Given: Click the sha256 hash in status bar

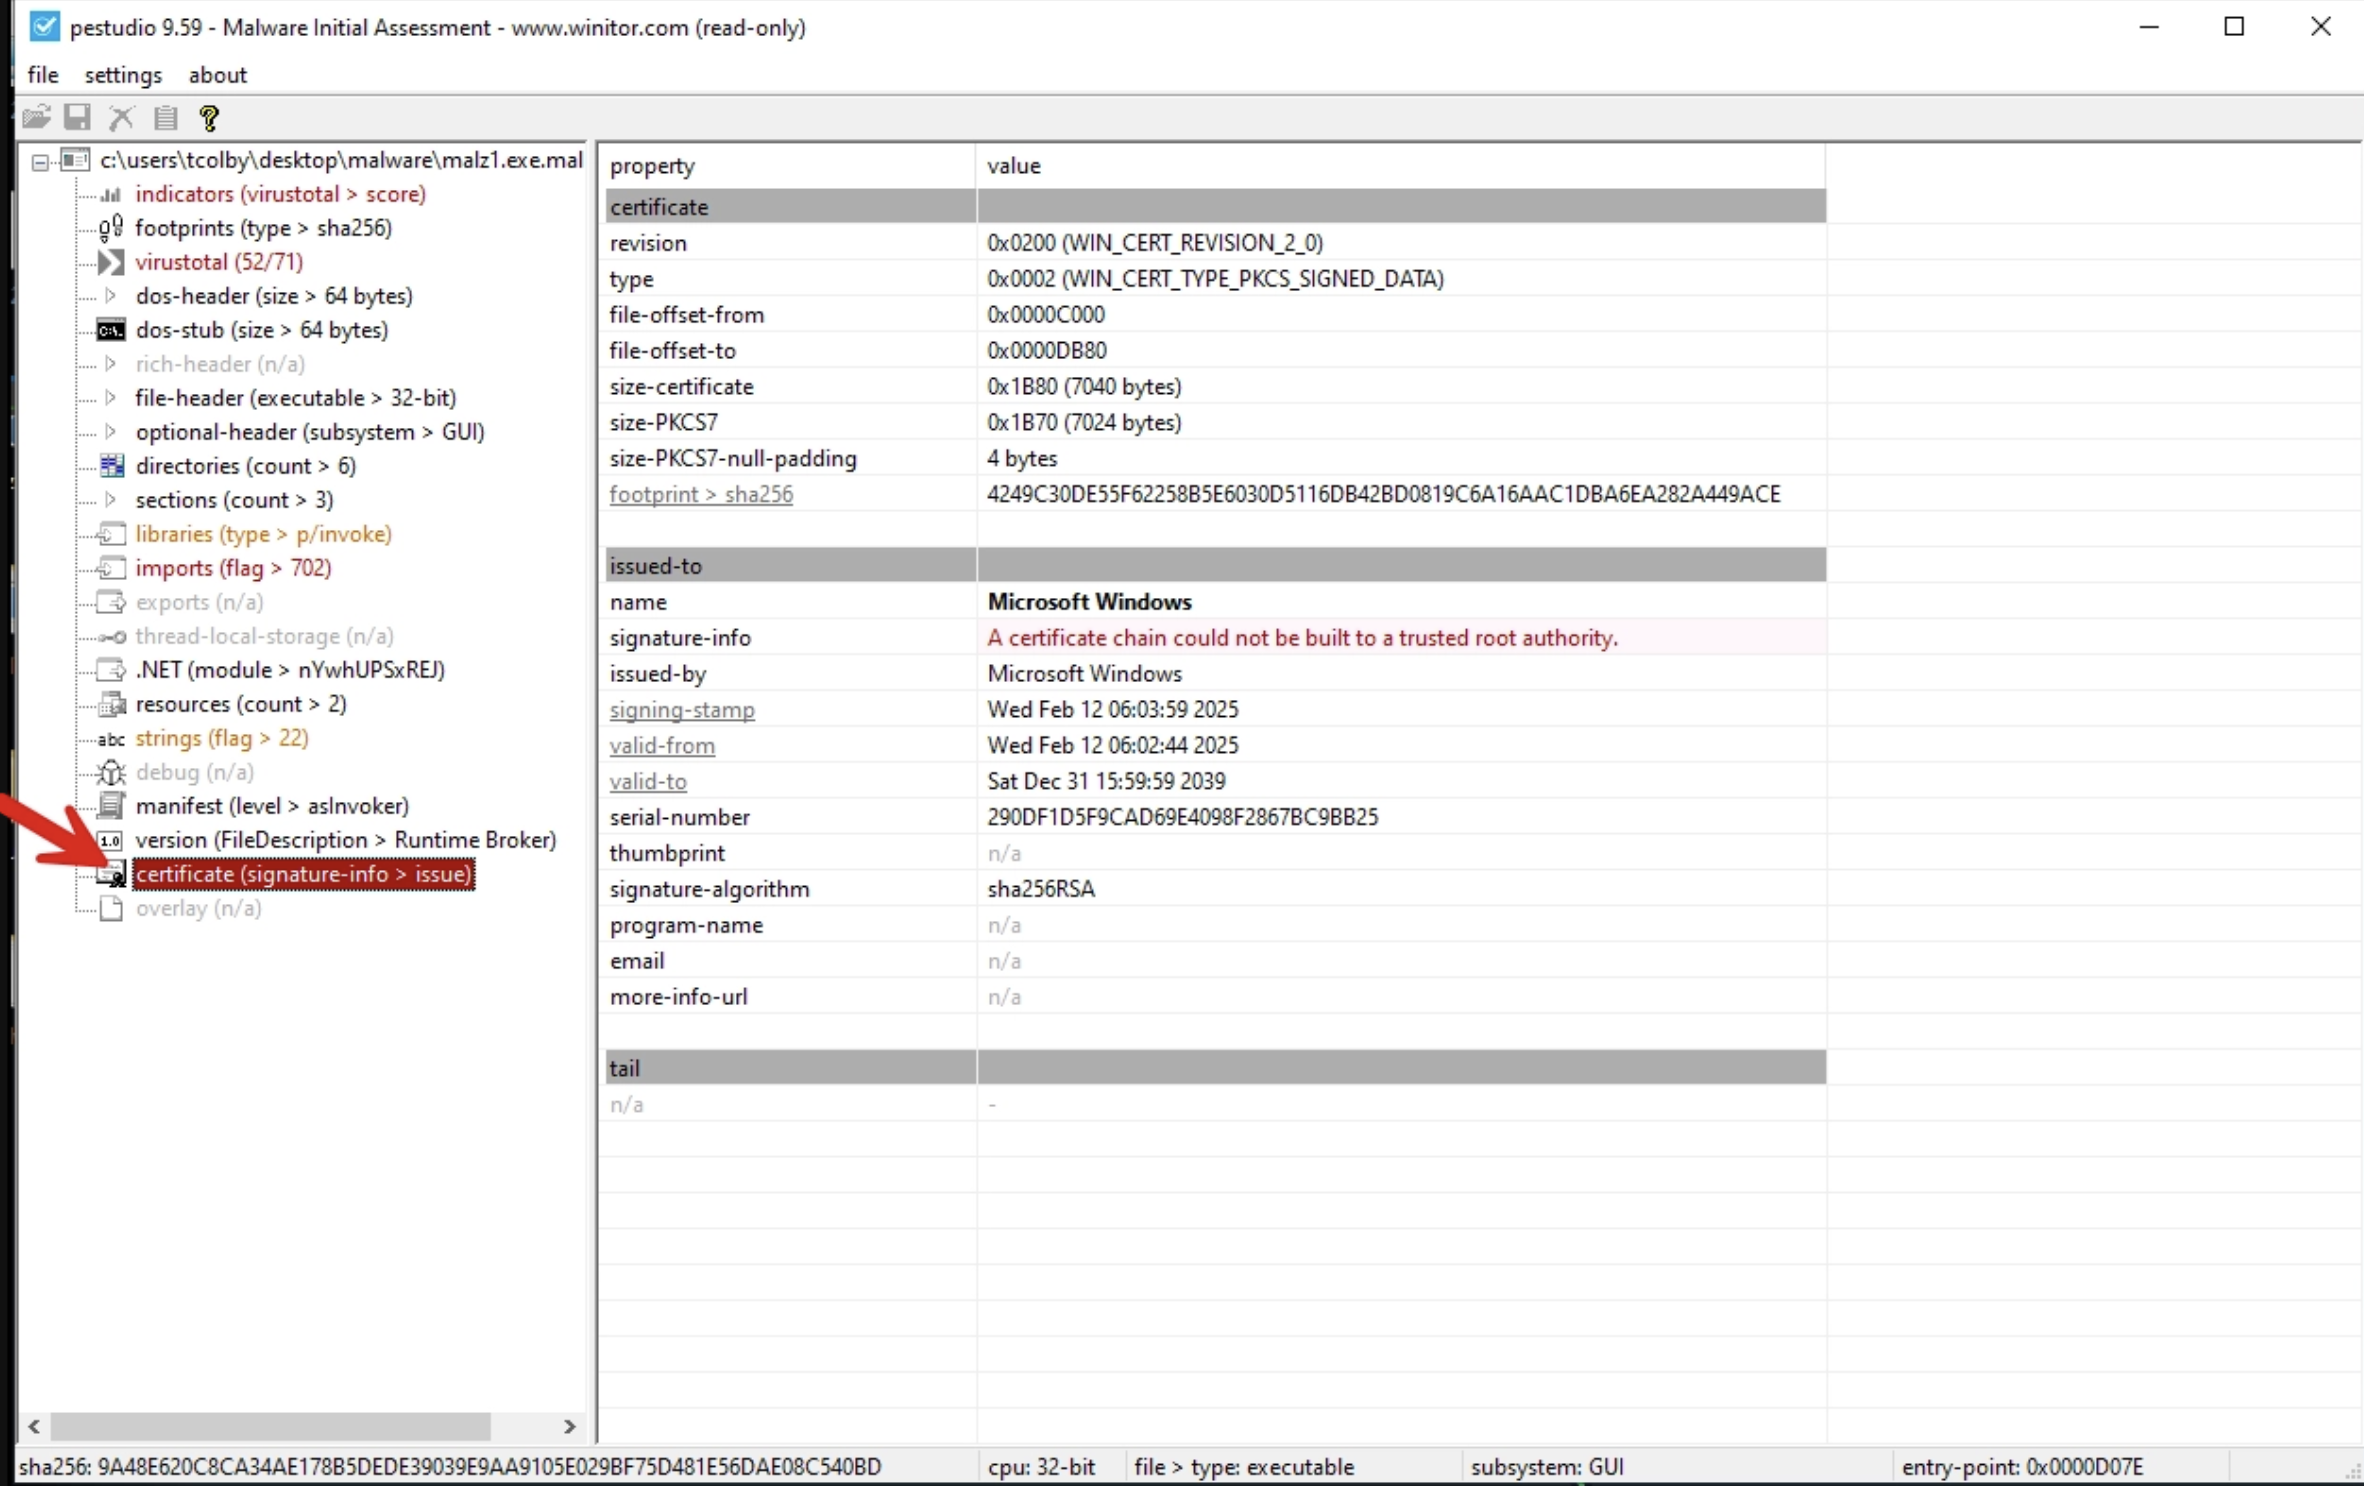Looking at the screenshot, I should click(450, 1467).
